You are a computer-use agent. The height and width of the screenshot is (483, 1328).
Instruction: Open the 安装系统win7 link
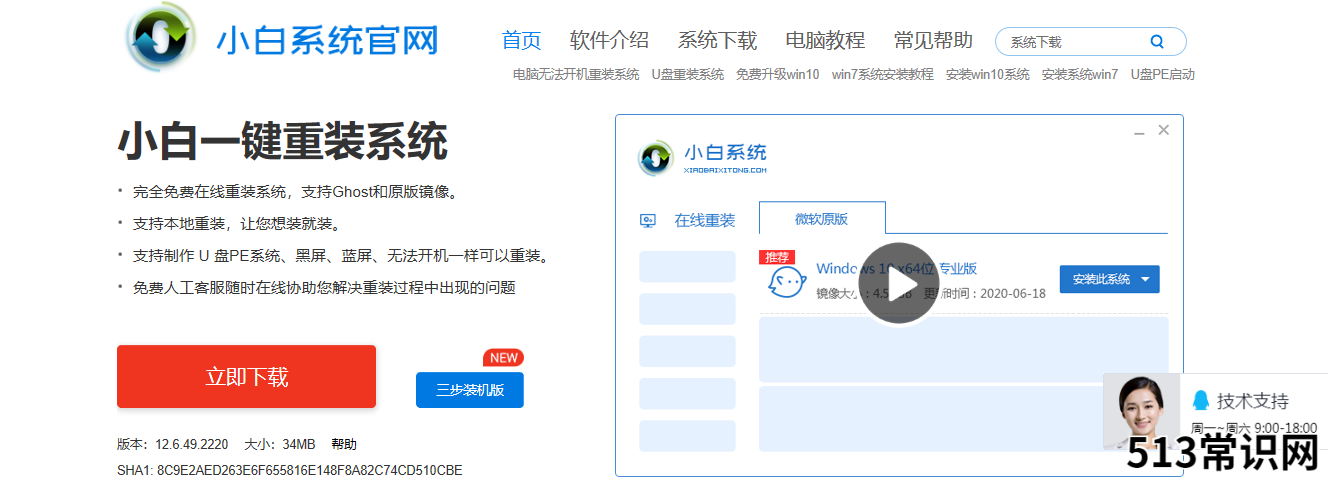click(x=1080, y=74)
